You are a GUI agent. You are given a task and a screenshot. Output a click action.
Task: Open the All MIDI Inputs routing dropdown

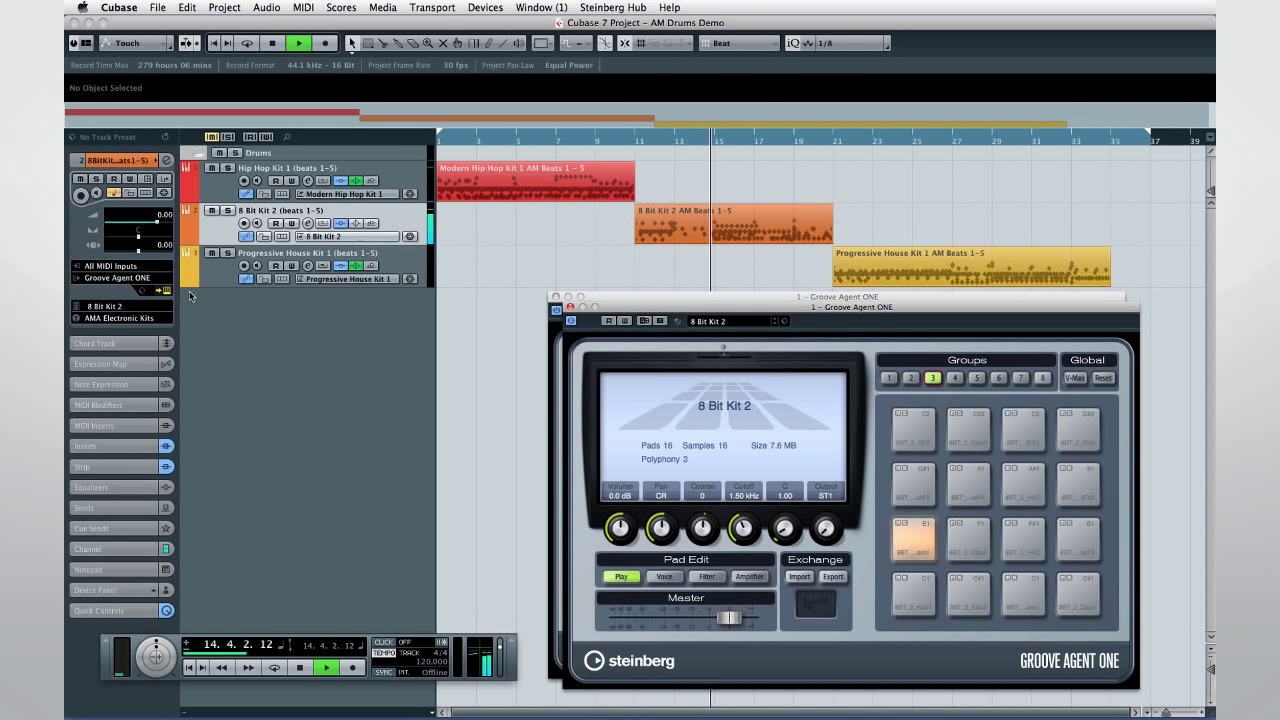coord(121,266)
